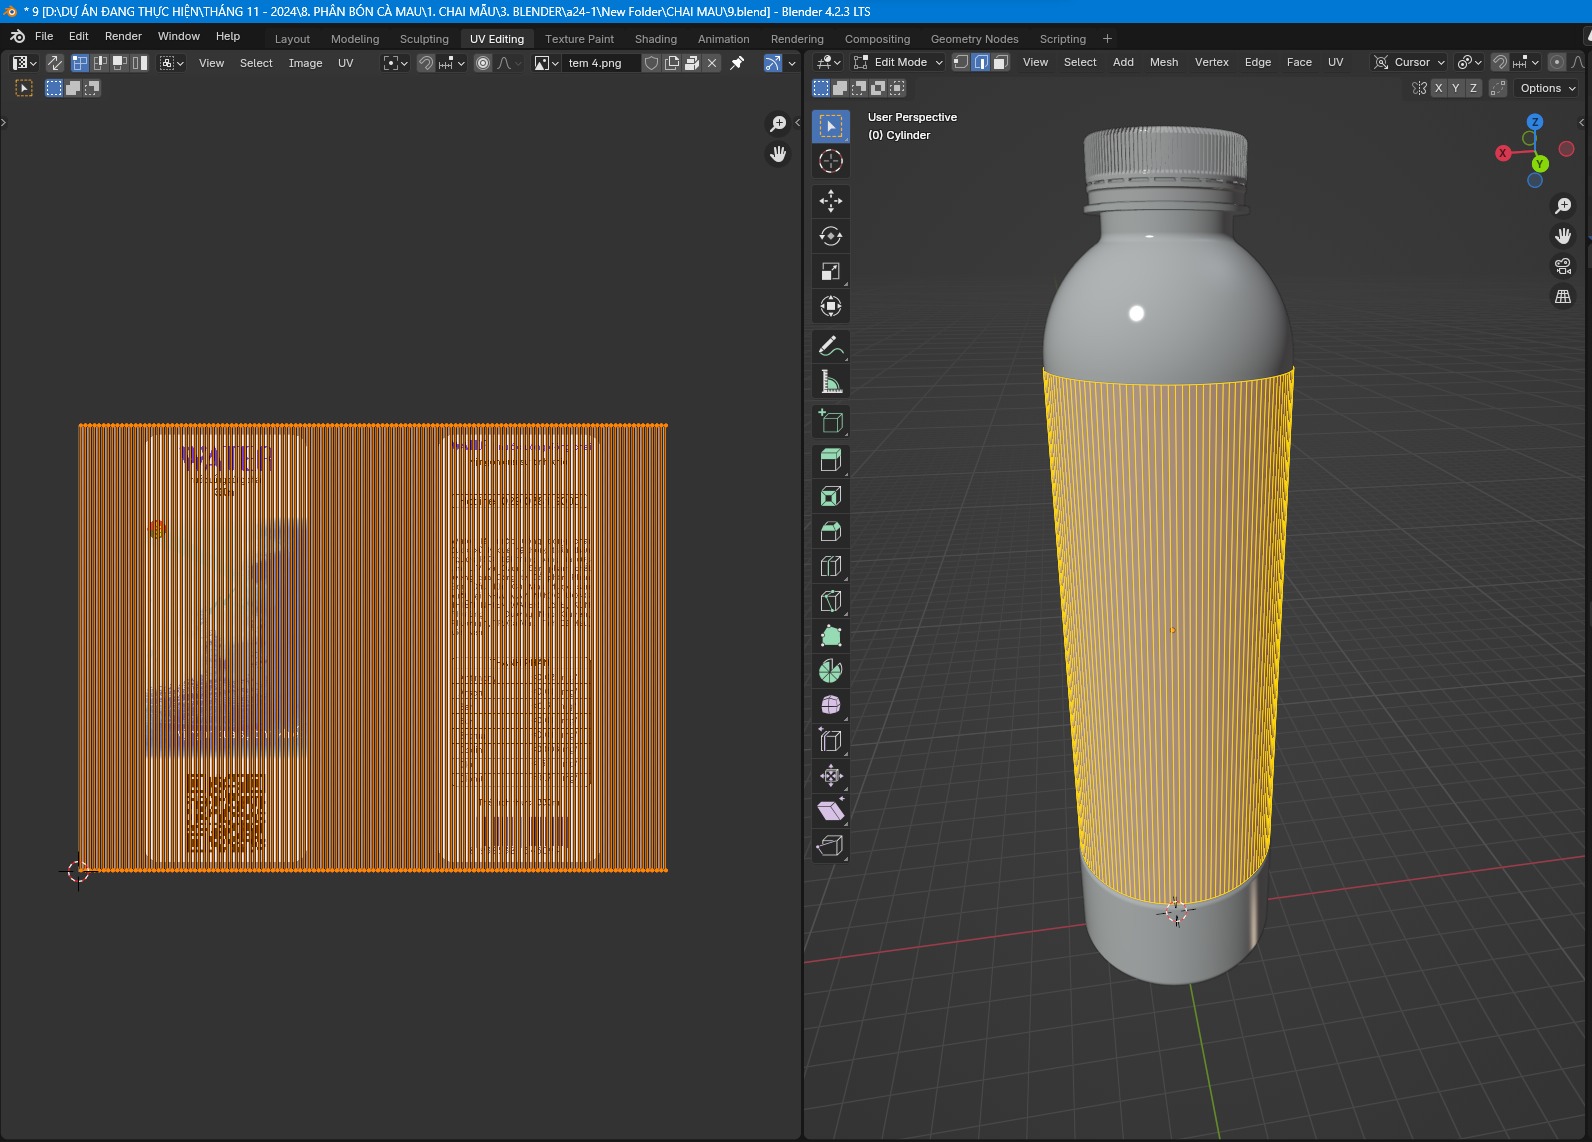The height and width of the screenshot is (1142, 1592).
Task: Toggle fake user shield for tem 4.png
Action: [652, 63]
